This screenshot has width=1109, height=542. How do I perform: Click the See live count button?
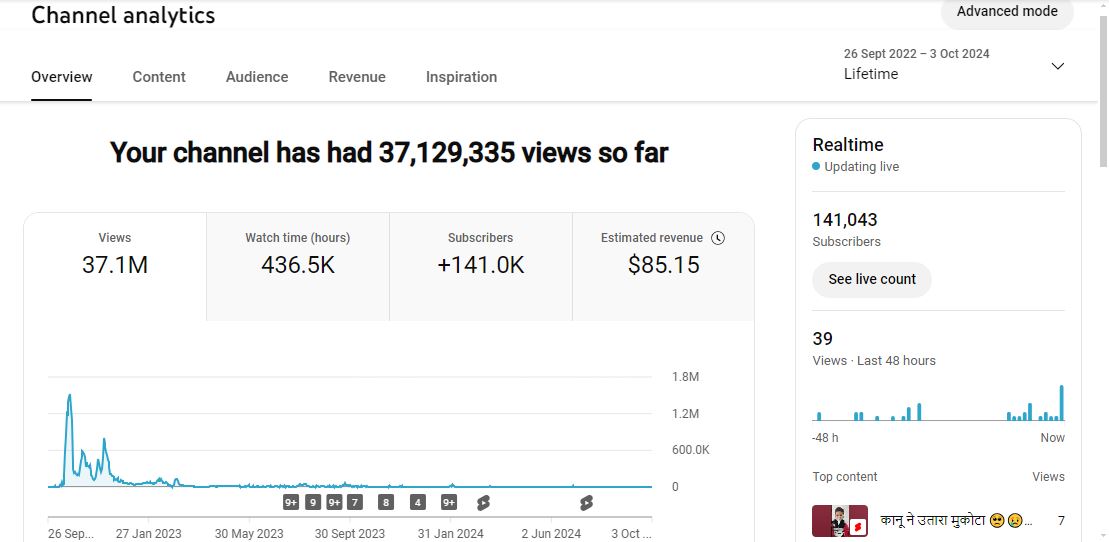(x=872, y=280)
